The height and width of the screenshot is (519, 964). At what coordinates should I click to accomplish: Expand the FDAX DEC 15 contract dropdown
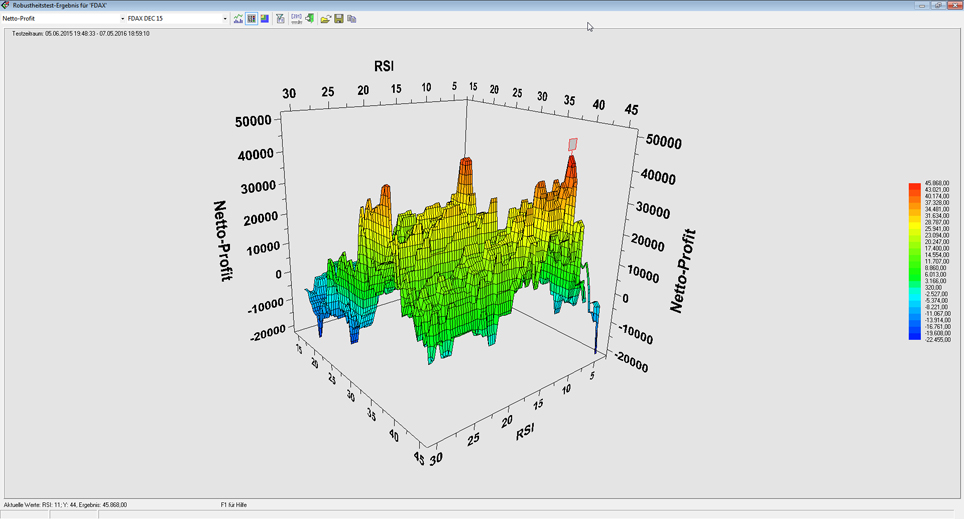(x=225, y=18)
